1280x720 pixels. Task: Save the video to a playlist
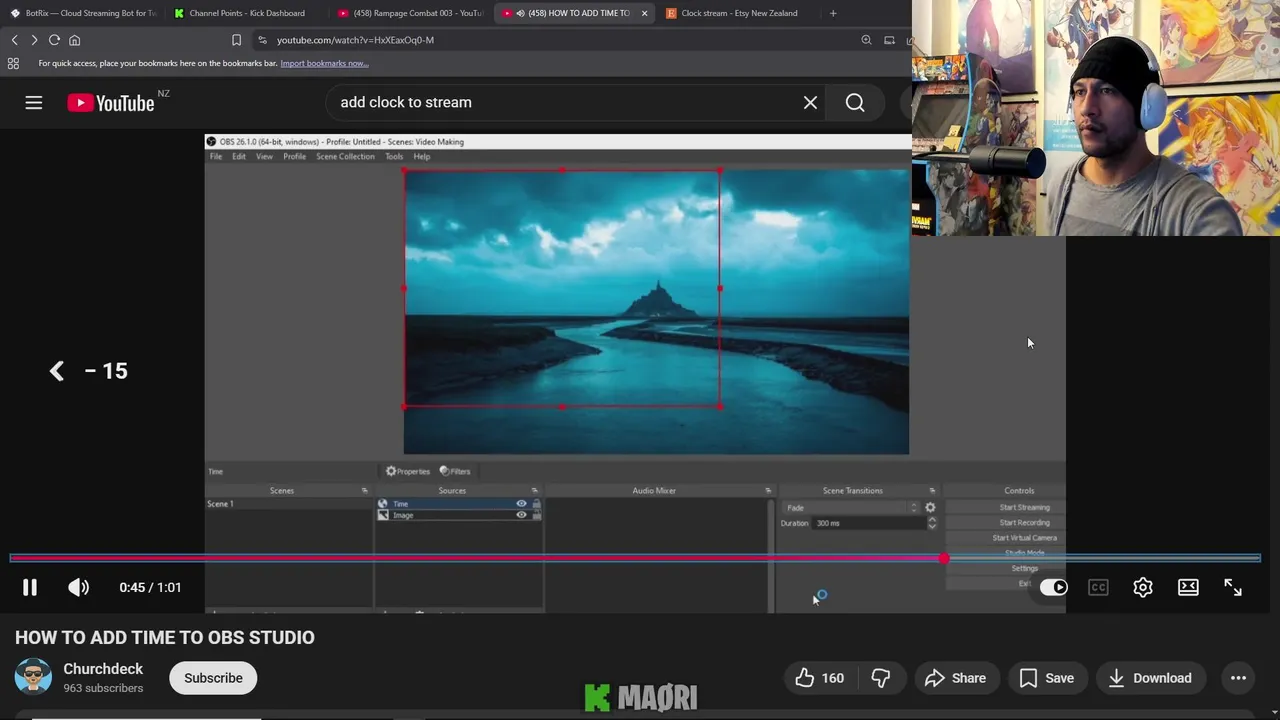1046,678
